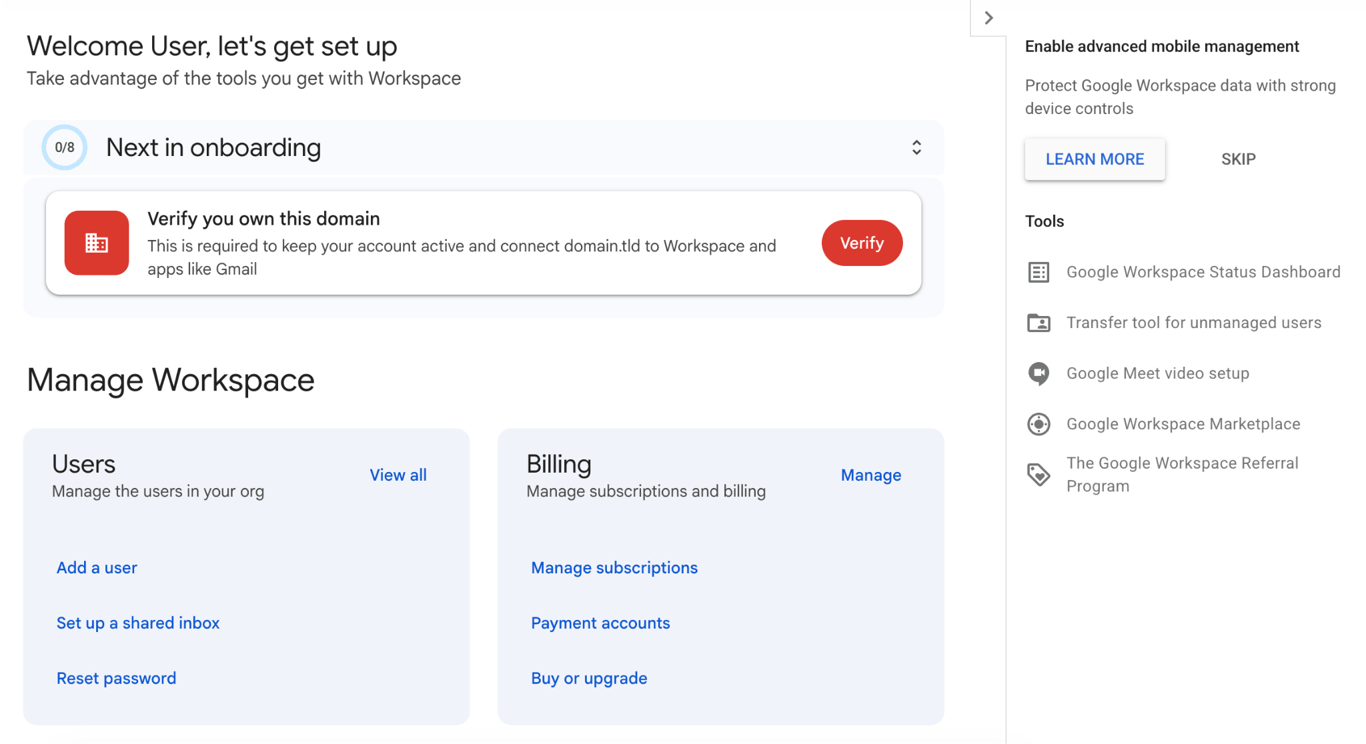Click the Transfer tool folder icon
The image size is (1366, 744).
point(1039,323)
